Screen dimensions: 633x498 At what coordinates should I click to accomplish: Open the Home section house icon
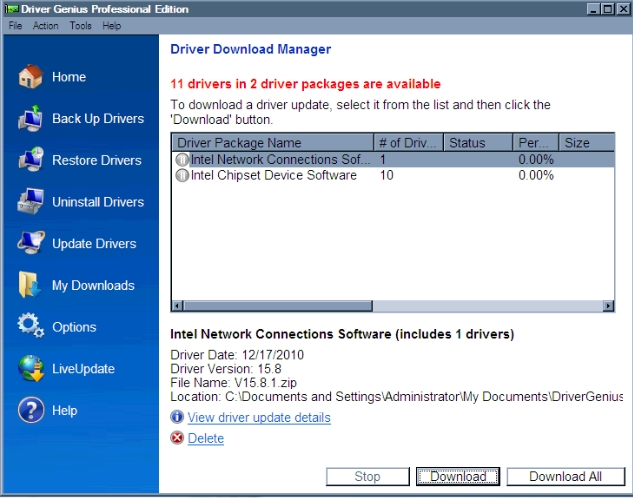pyautogui.click(x=31, y=77)
